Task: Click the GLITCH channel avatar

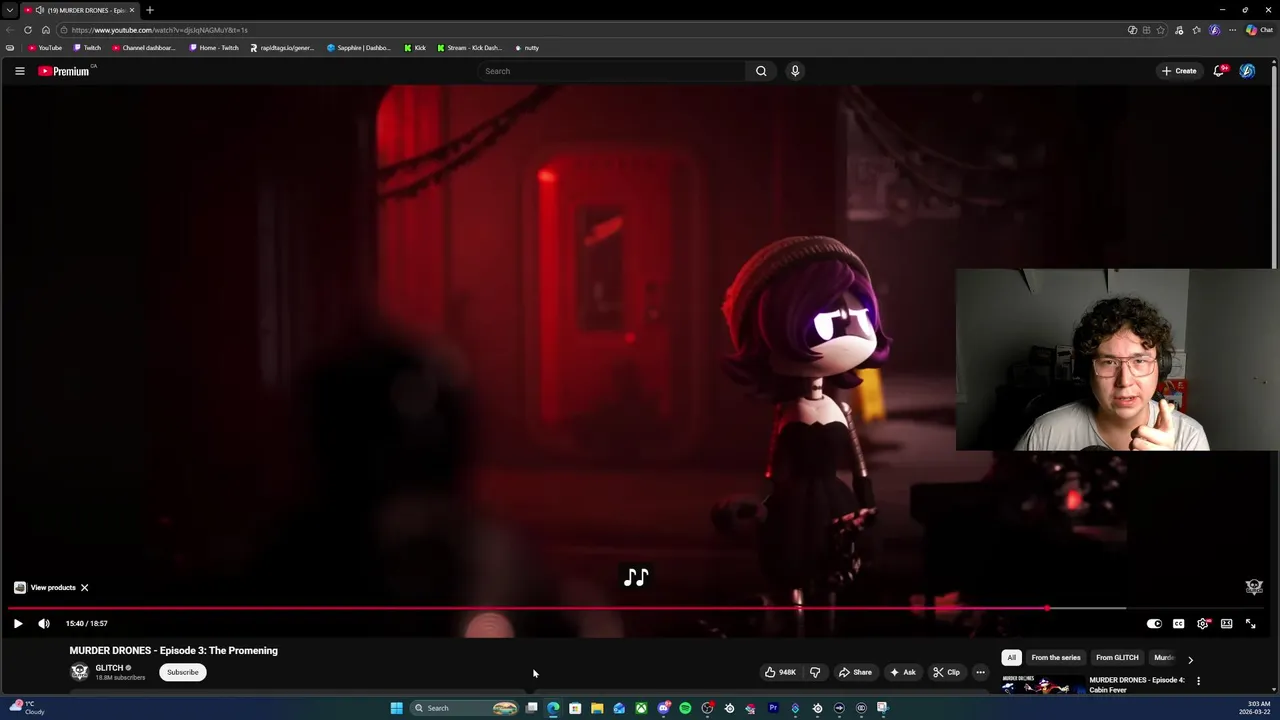Action: coord(79,672)
